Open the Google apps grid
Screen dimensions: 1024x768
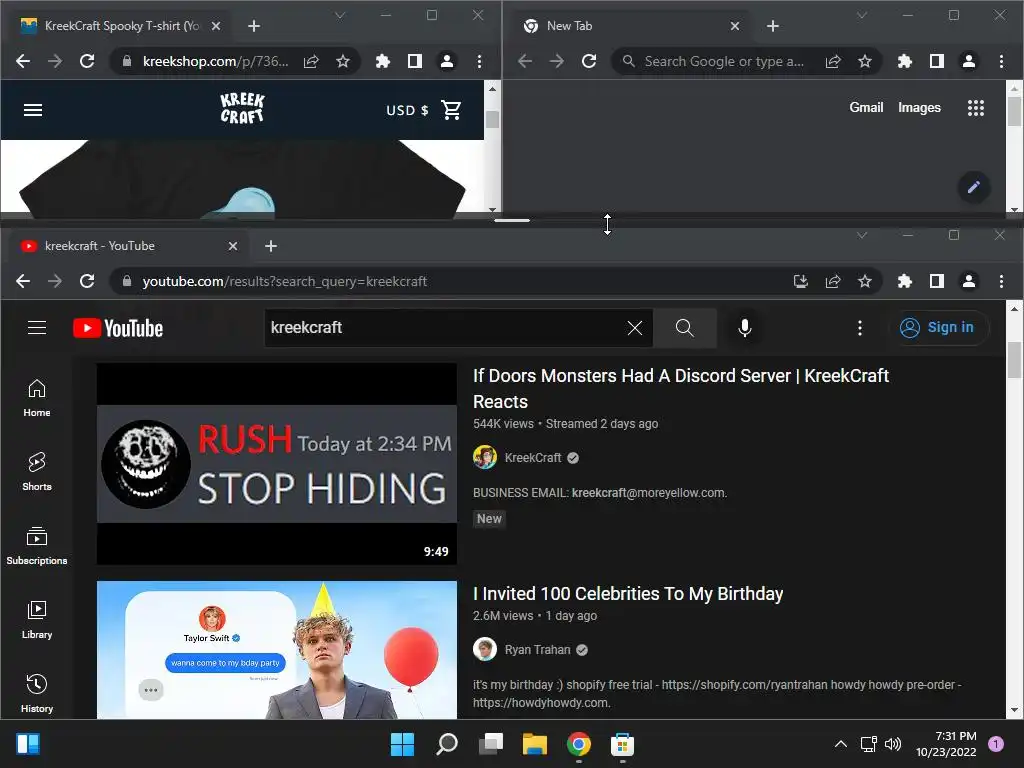pyautogui.click(x=976, y=108)
